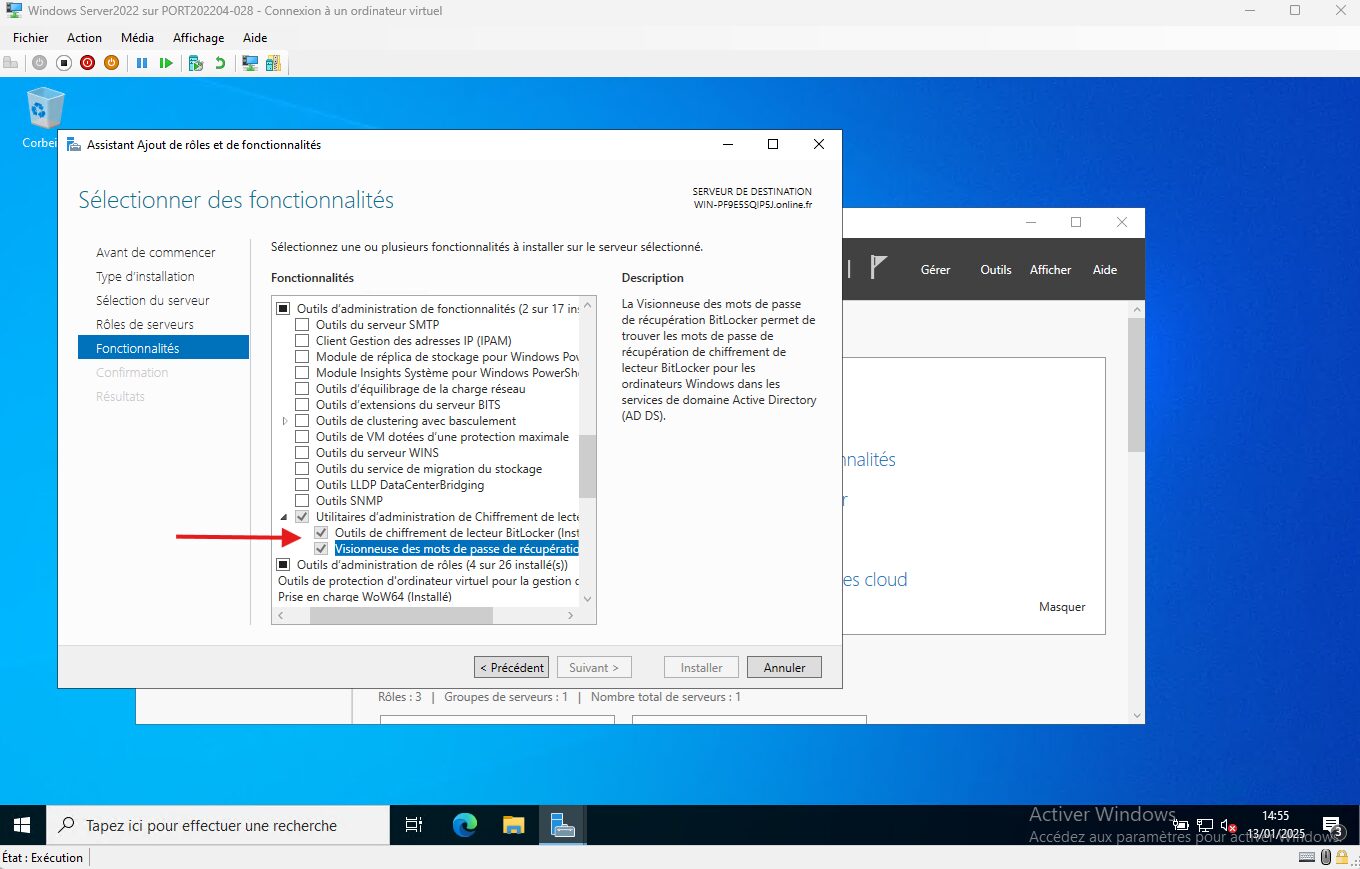Image resolution: width=1360 pixels, height=869 pixels.
Task: Click the green Revert arrow icon
Action: click(220, 62)
